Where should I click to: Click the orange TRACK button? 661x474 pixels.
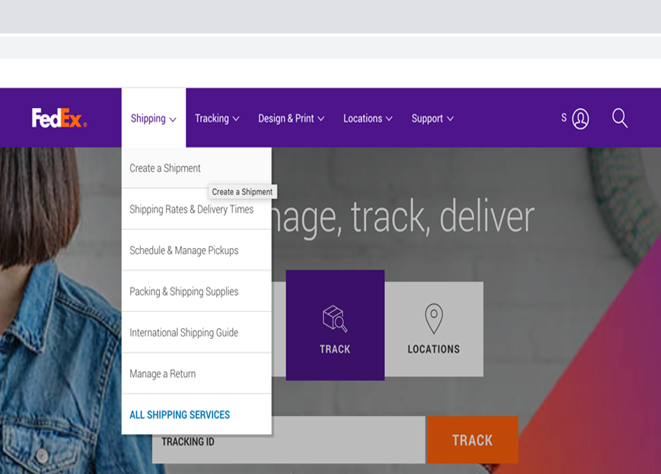coord(473,440)
